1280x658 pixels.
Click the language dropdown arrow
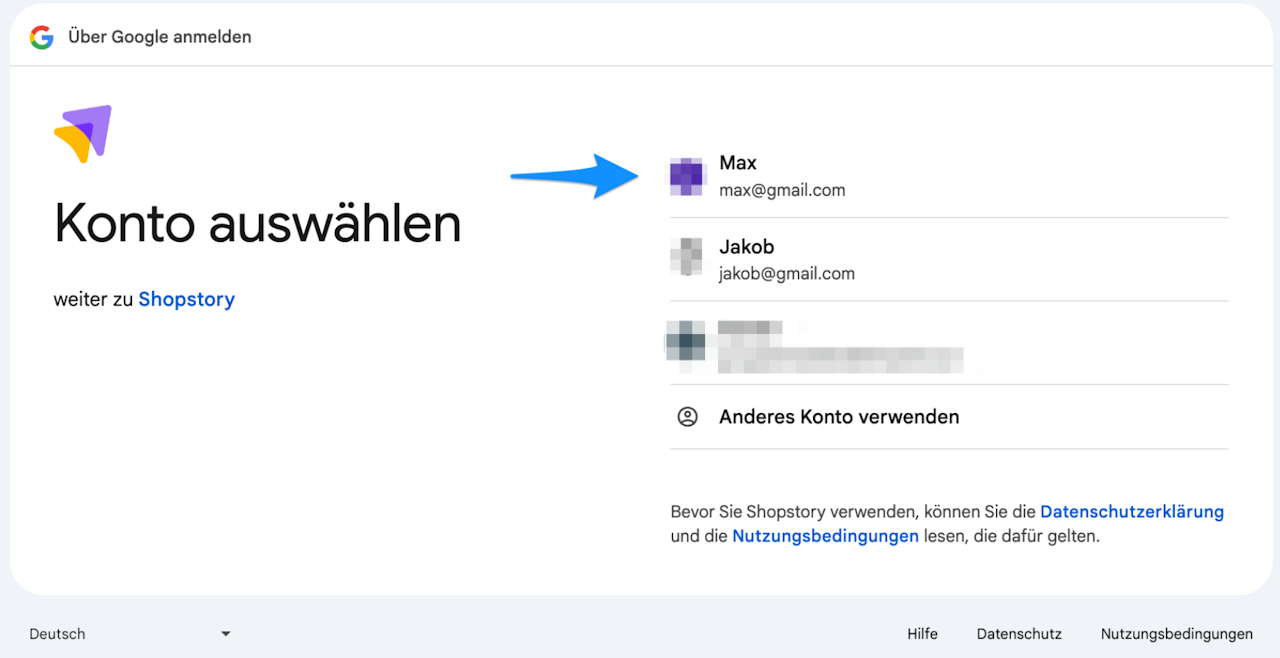point(226,634)
